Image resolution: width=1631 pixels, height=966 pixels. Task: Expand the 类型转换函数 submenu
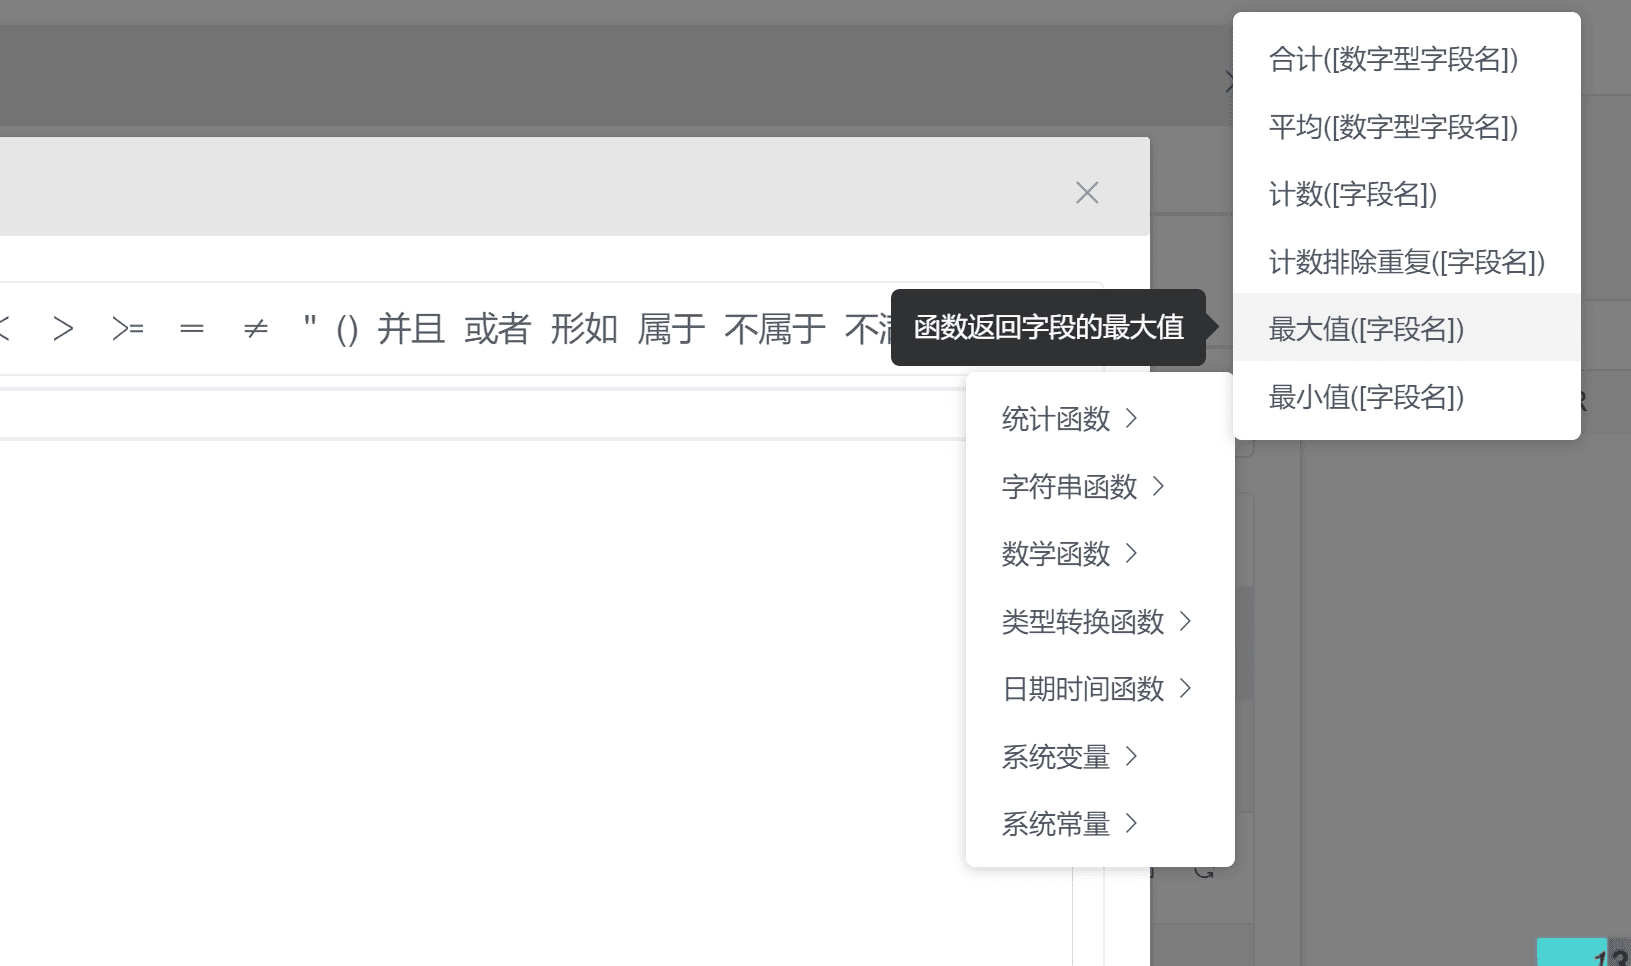coord(1100,622)
